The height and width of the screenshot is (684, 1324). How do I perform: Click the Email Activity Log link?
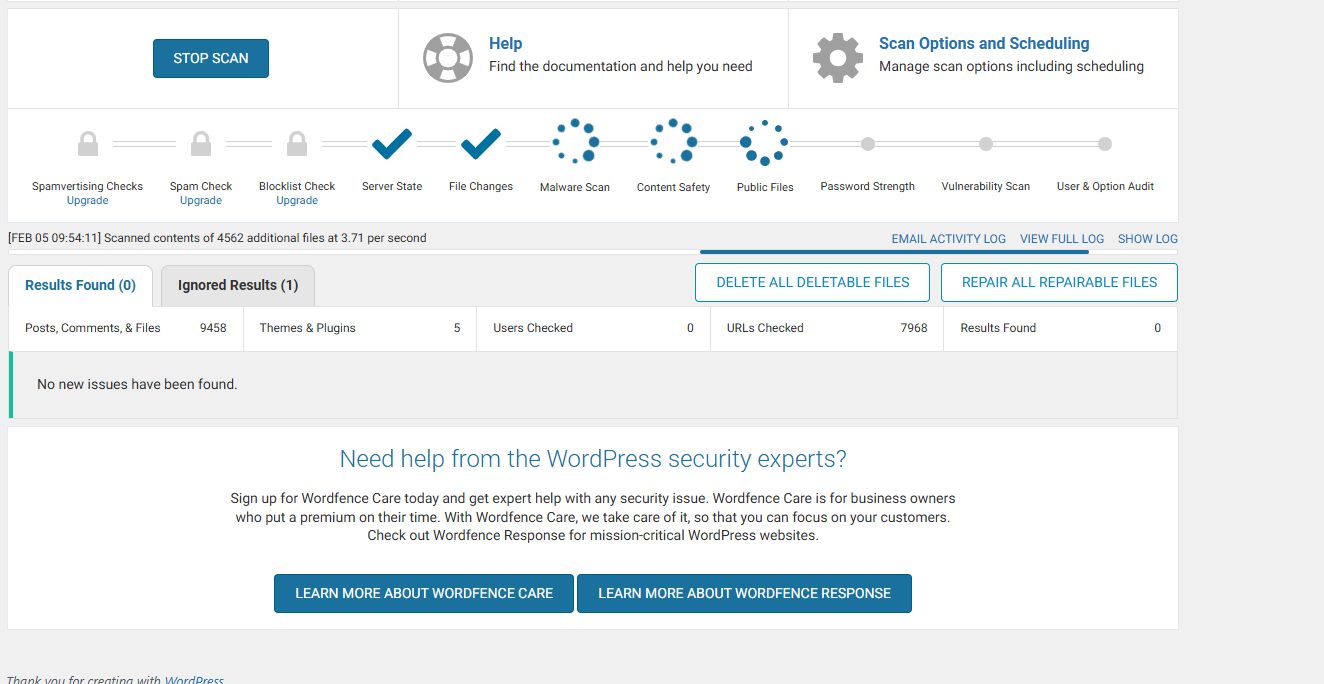point(948,239)
